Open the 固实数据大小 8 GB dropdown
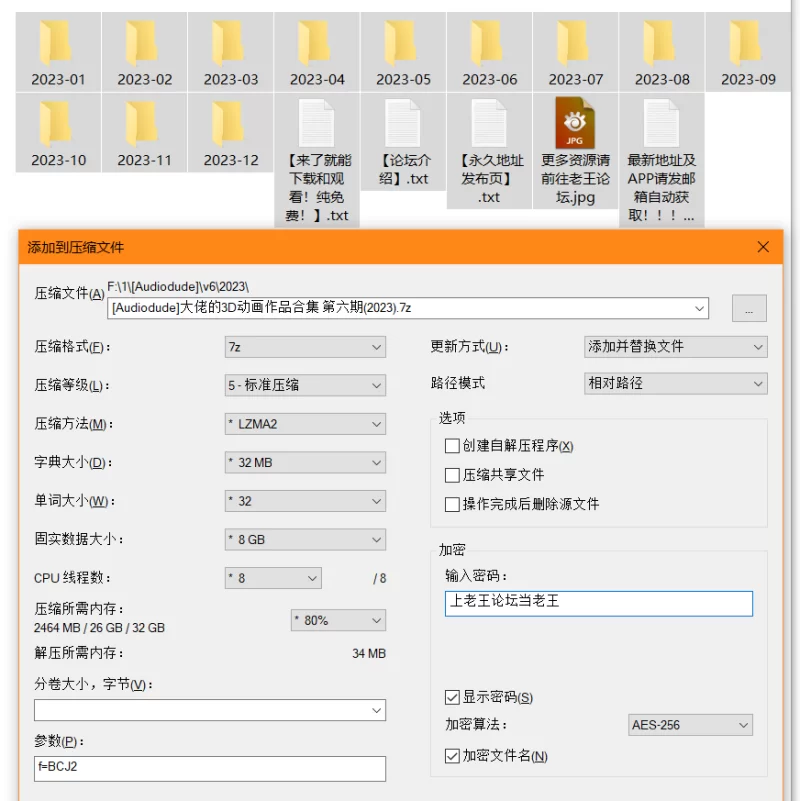Screen dimensions: 800x801 pos(305,539)
